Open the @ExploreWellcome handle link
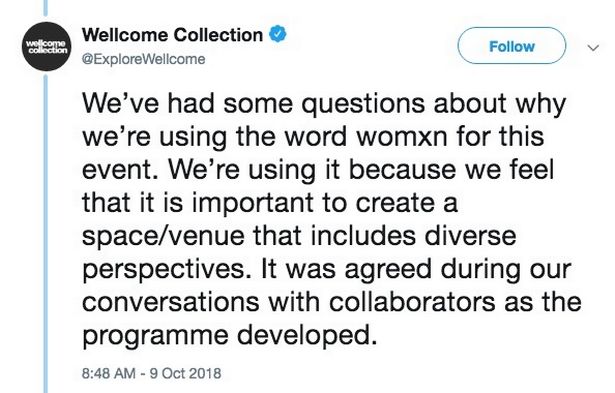Image resolution: width=615 pixels, height=393 pixels. pyautogui.click(x=144, y=59)
